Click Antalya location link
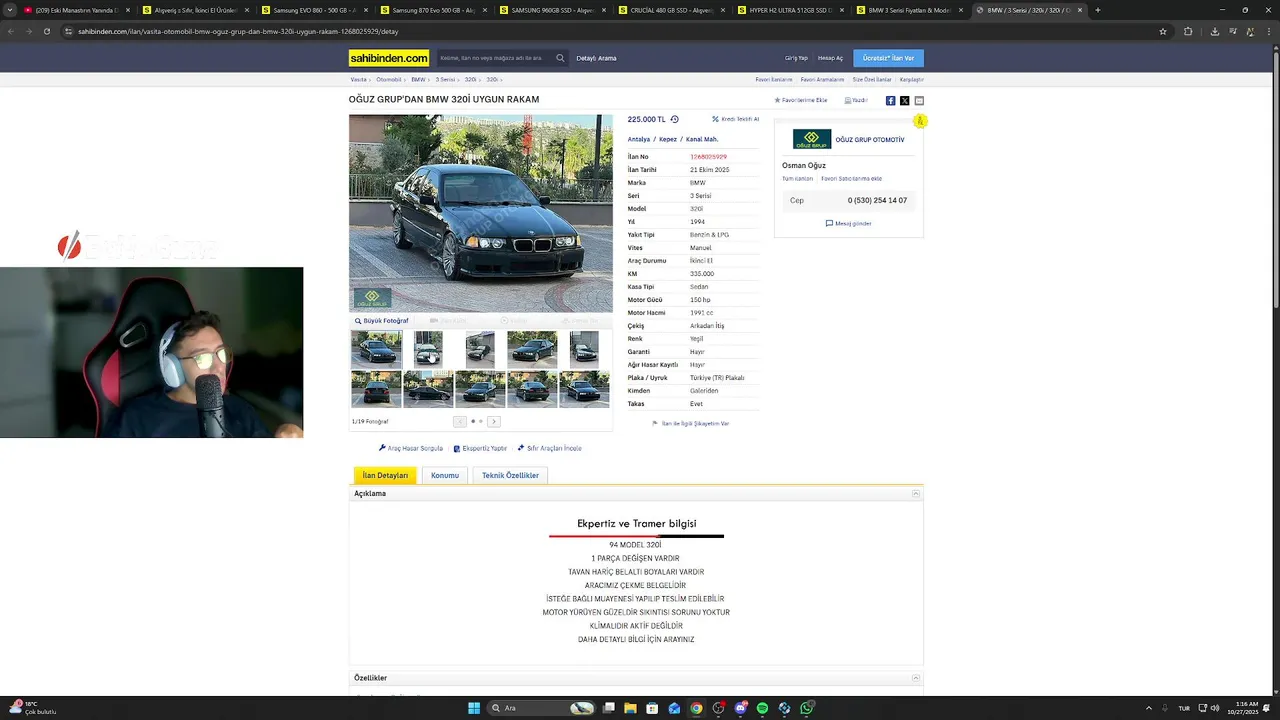Image resolution: width=1280 pixels, height=720 pixels. click(x=638, y=139)
